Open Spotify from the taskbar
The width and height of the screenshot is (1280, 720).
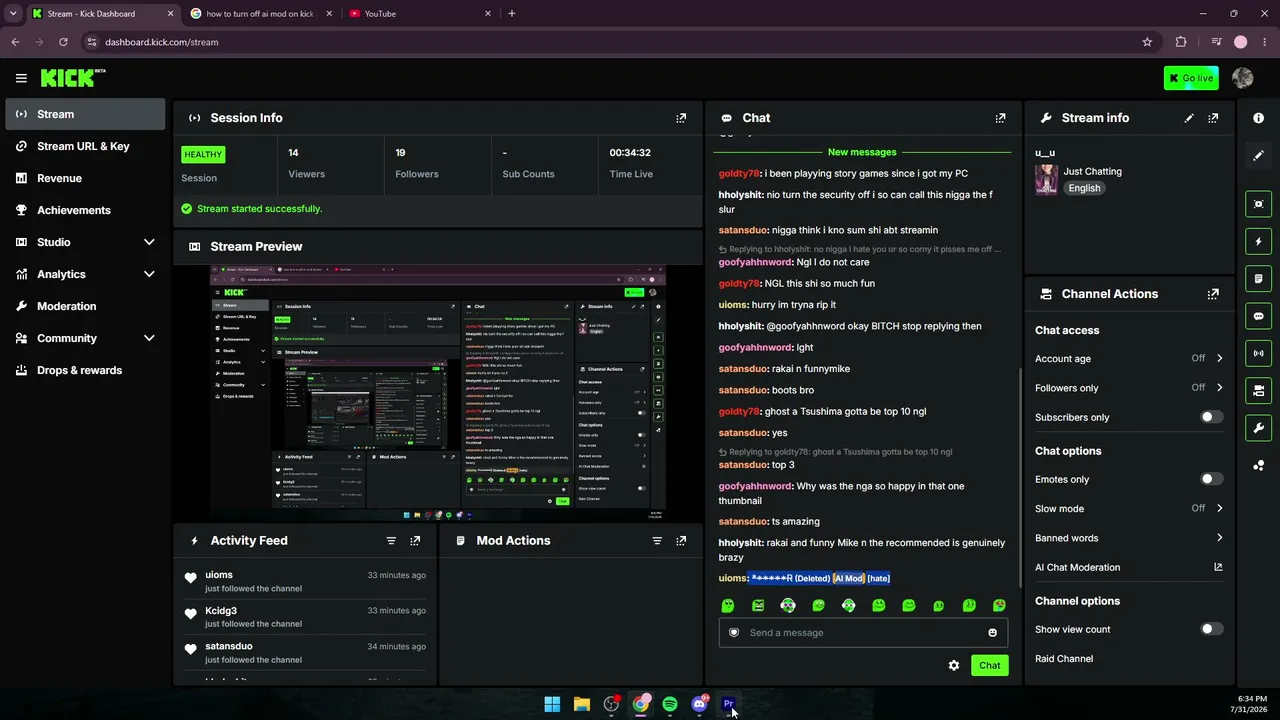click(670, 704)
